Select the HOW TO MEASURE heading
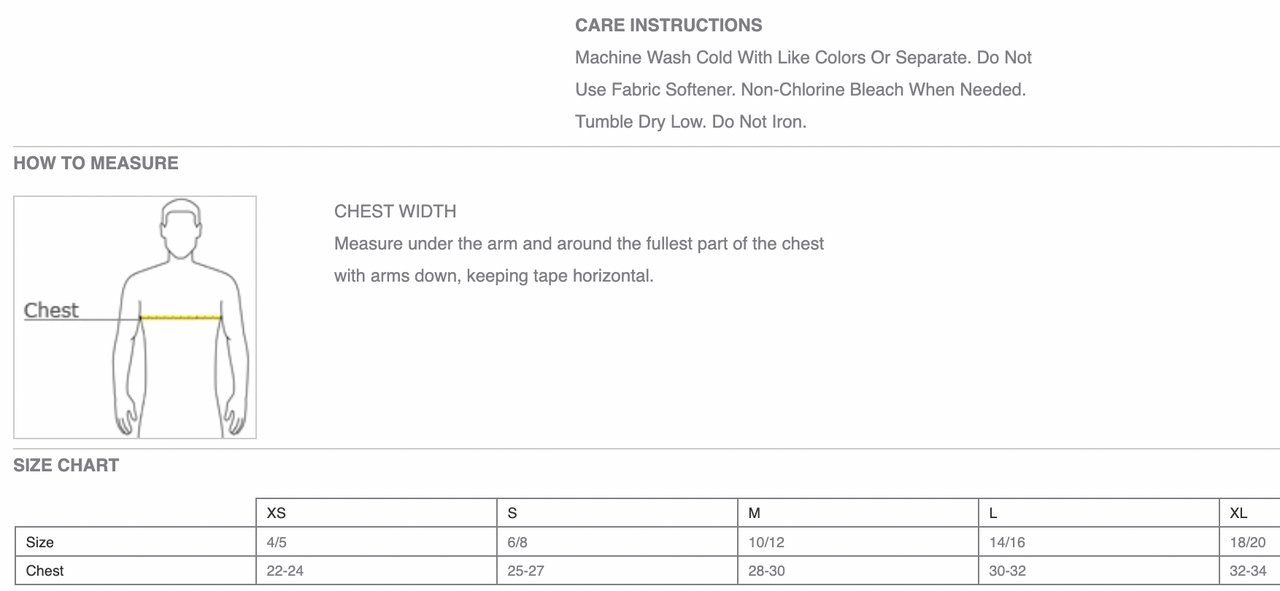Viewport: 1280px width, 591px height. [x=96, y=163]
